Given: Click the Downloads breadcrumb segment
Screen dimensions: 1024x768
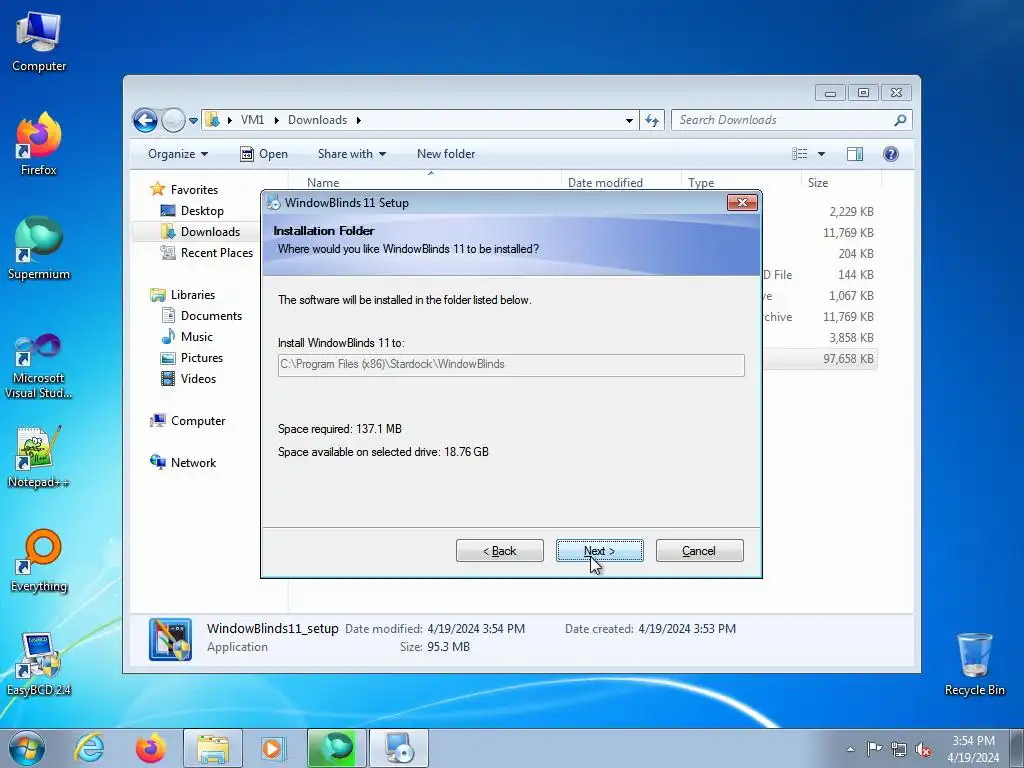Looking at the screenshot, I should tap(317, 120).
